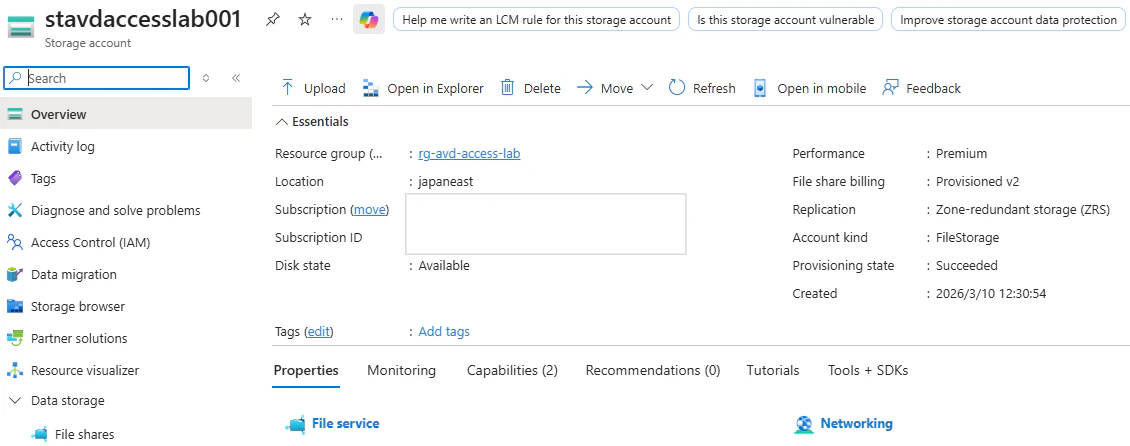Click the Access Control (IAM) icon
The width and height of the screenshot is (1130, 446).
14,242
